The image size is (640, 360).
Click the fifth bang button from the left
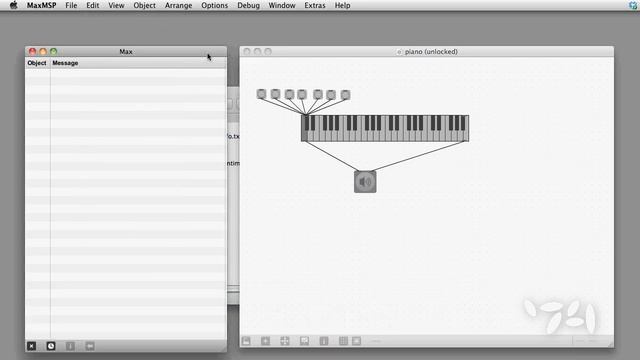click(x=318, y=94)
